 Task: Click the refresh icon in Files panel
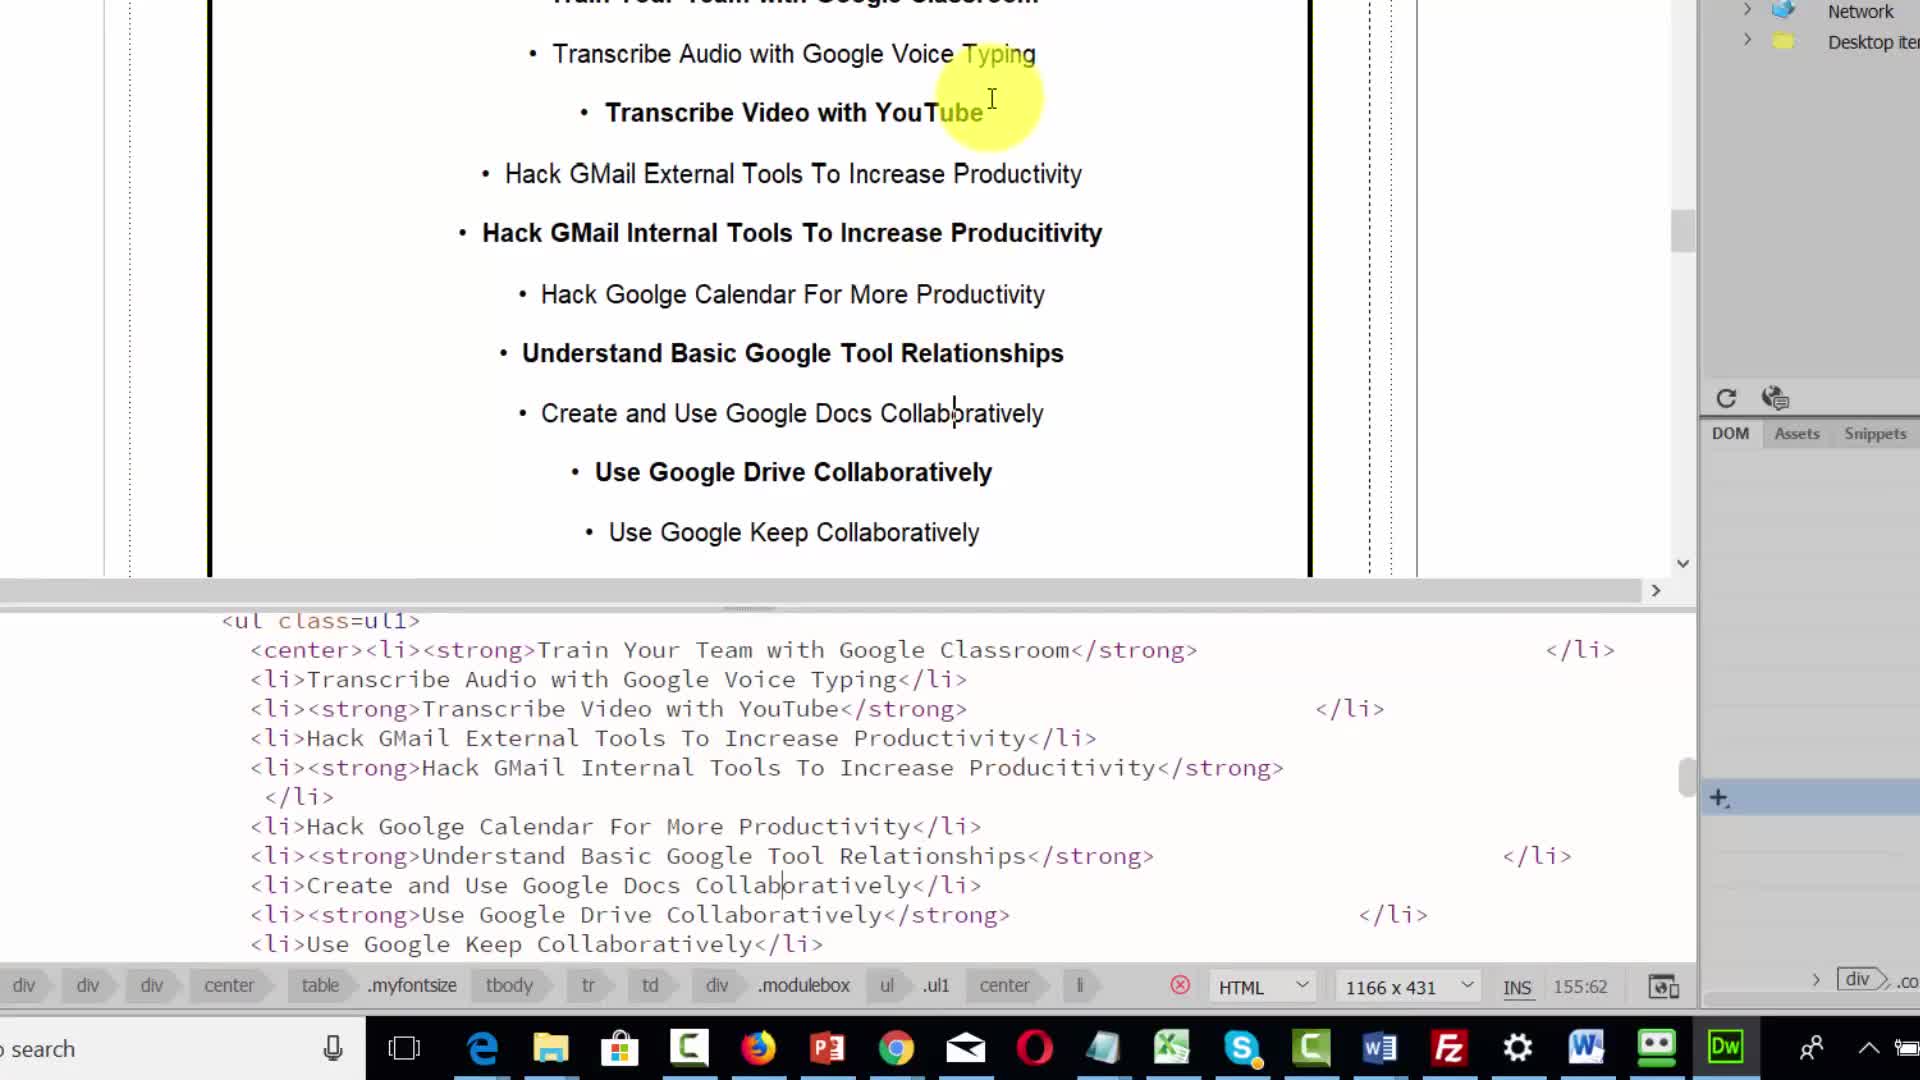(x=1726, y=398)
